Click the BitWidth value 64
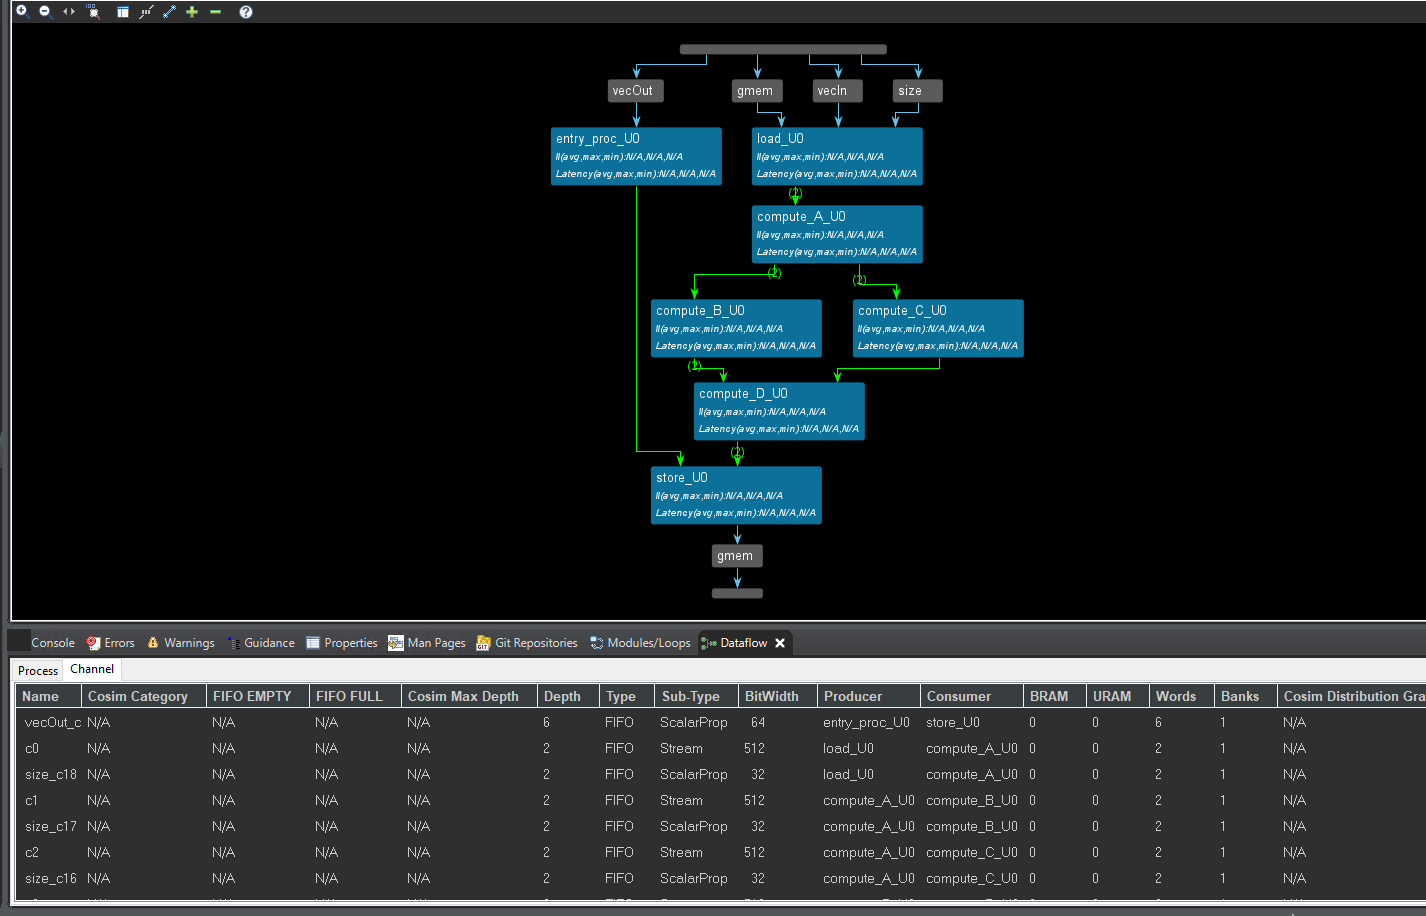 click(x=758, y=722)
